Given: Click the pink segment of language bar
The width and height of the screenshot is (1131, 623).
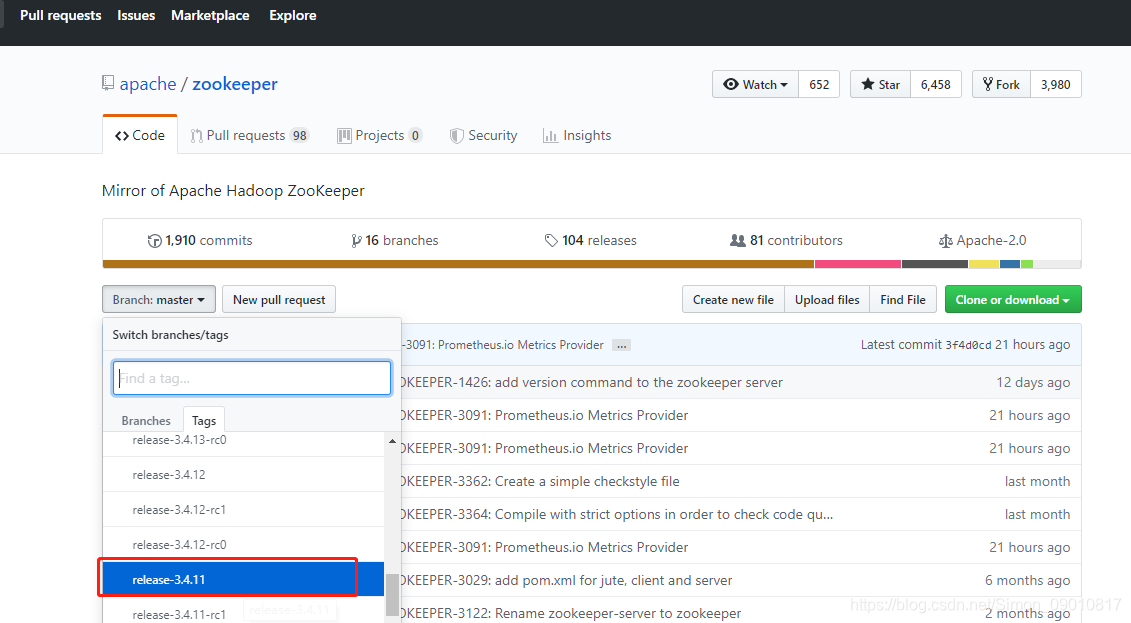Looking at the screenshot, I should 858,264.
